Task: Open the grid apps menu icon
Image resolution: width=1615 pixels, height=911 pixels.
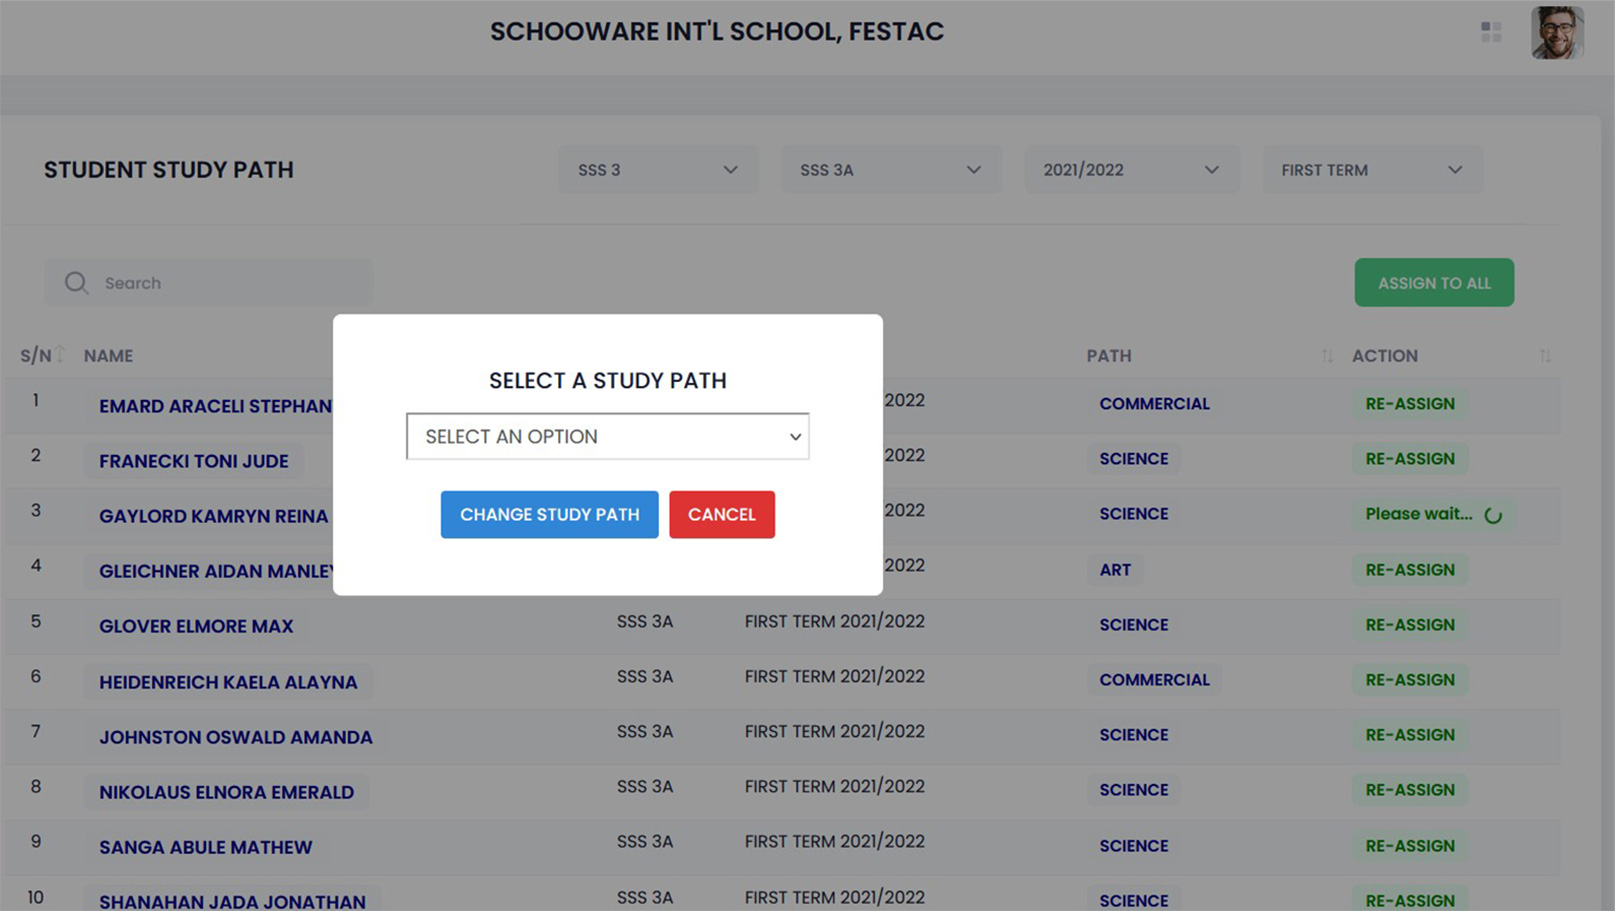Action: [1491, 32]
